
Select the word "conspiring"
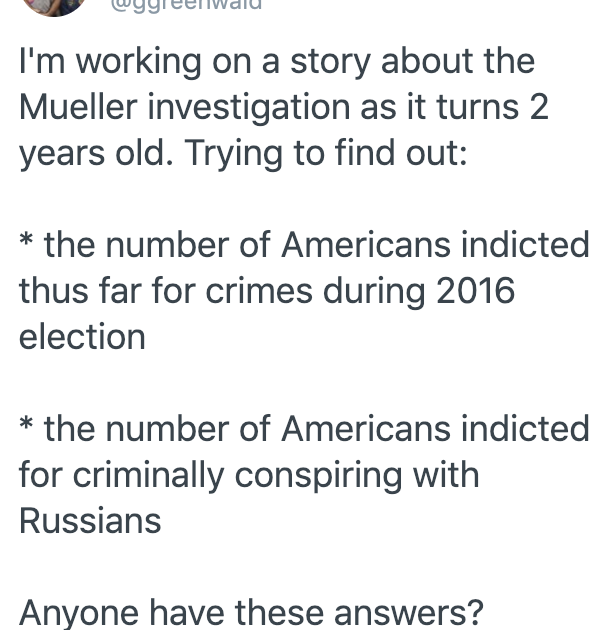click(x=318, y=476)
